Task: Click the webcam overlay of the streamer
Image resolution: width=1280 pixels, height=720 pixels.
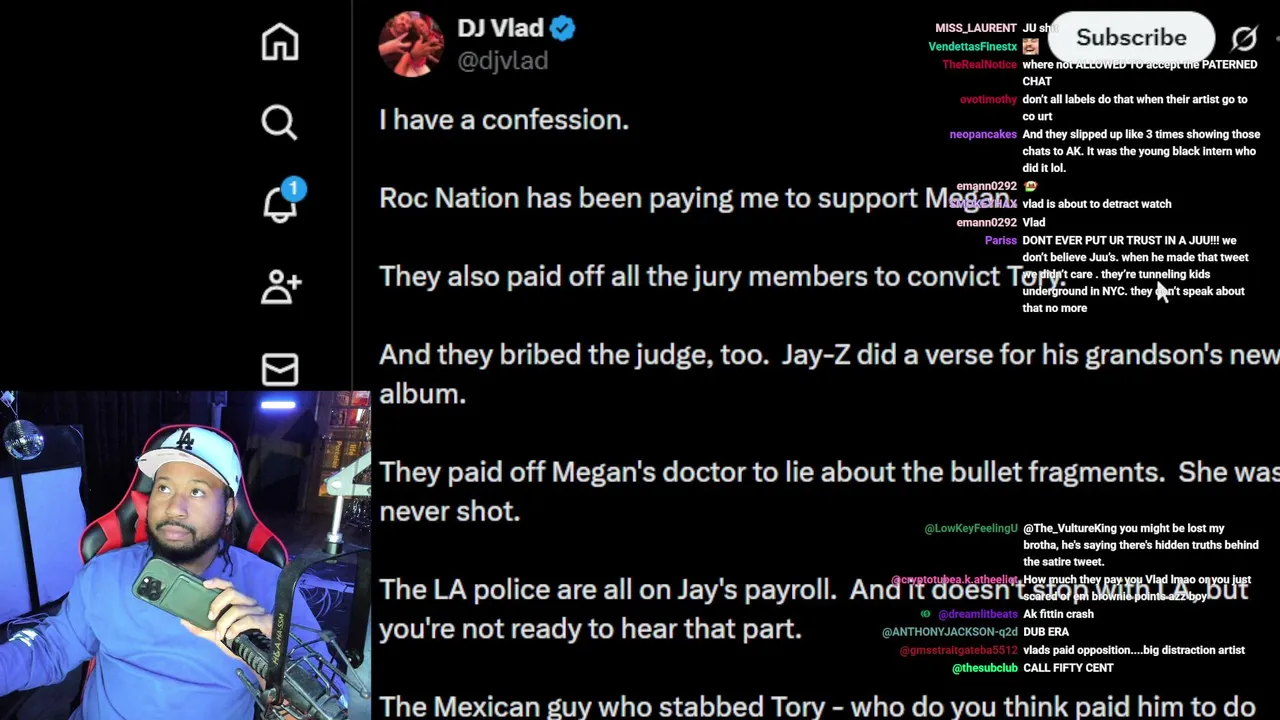Action: pyautogui.click(x=185, y=555)
